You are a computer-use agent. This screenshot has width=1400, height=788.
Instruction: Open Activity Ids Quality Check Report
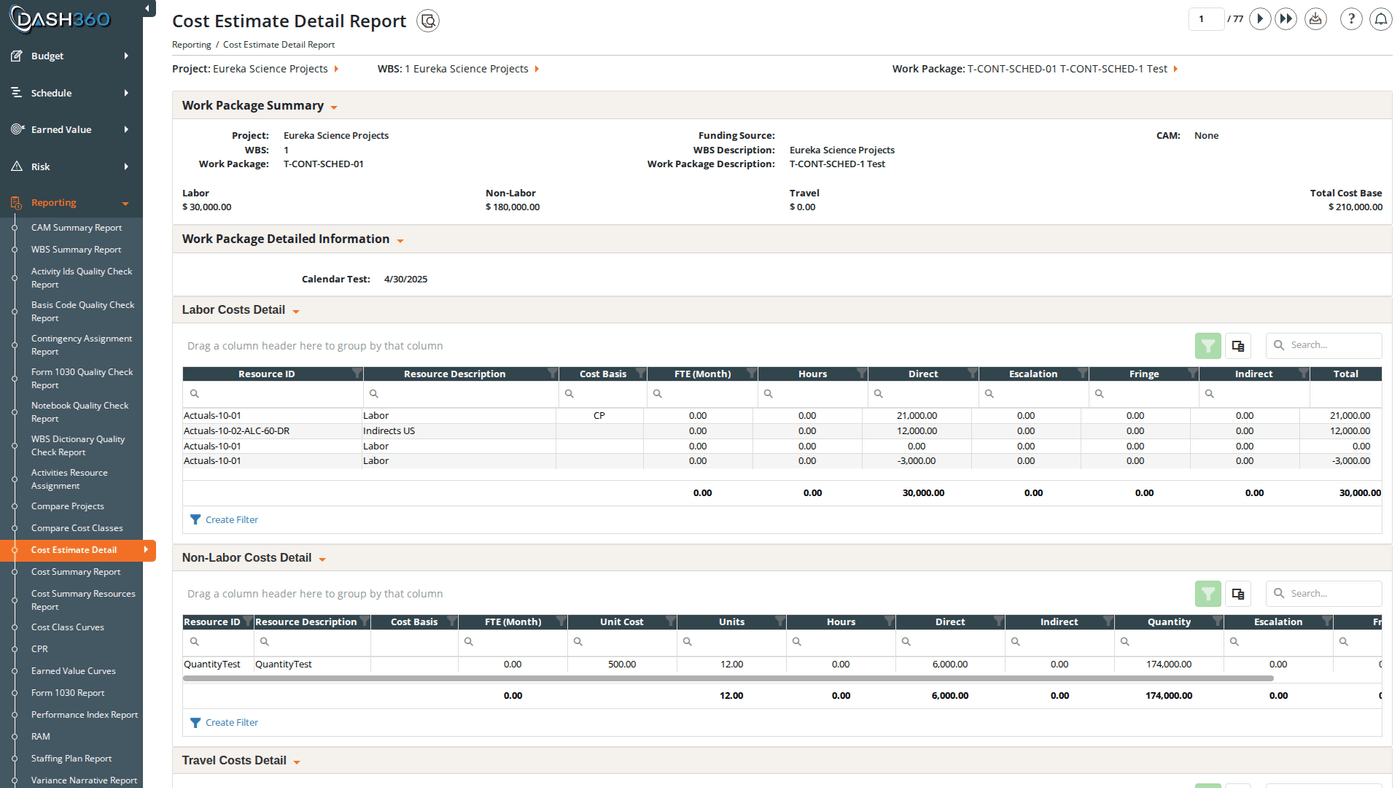(81, 278)
